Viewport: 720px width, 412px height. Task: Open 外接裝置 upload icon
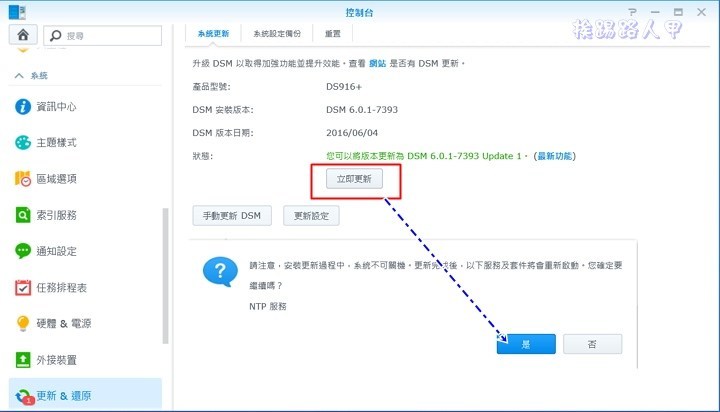click(22, 360)
